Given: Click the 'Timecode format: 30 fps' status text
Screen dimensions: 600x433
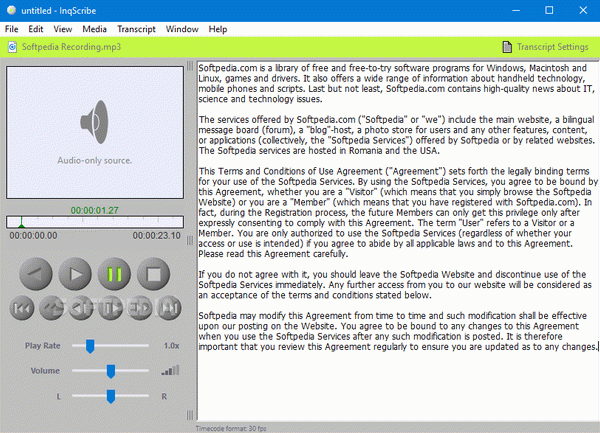Looking at the screenshot, I should click(231, 429).
